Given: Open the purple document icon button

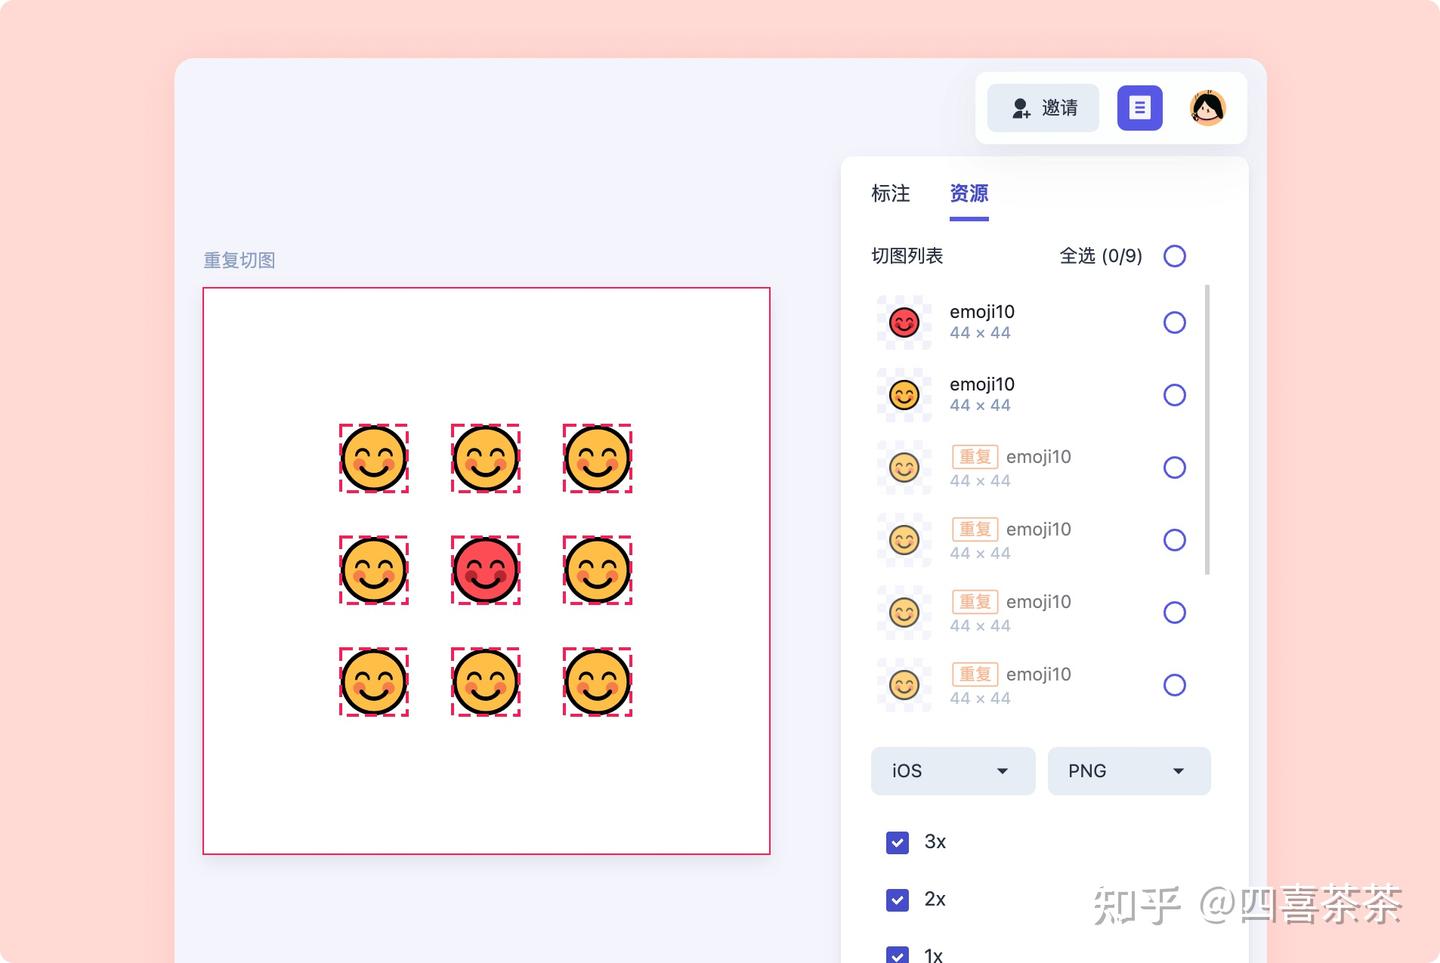Looking at the screenshot, I should coord(1139,108).
